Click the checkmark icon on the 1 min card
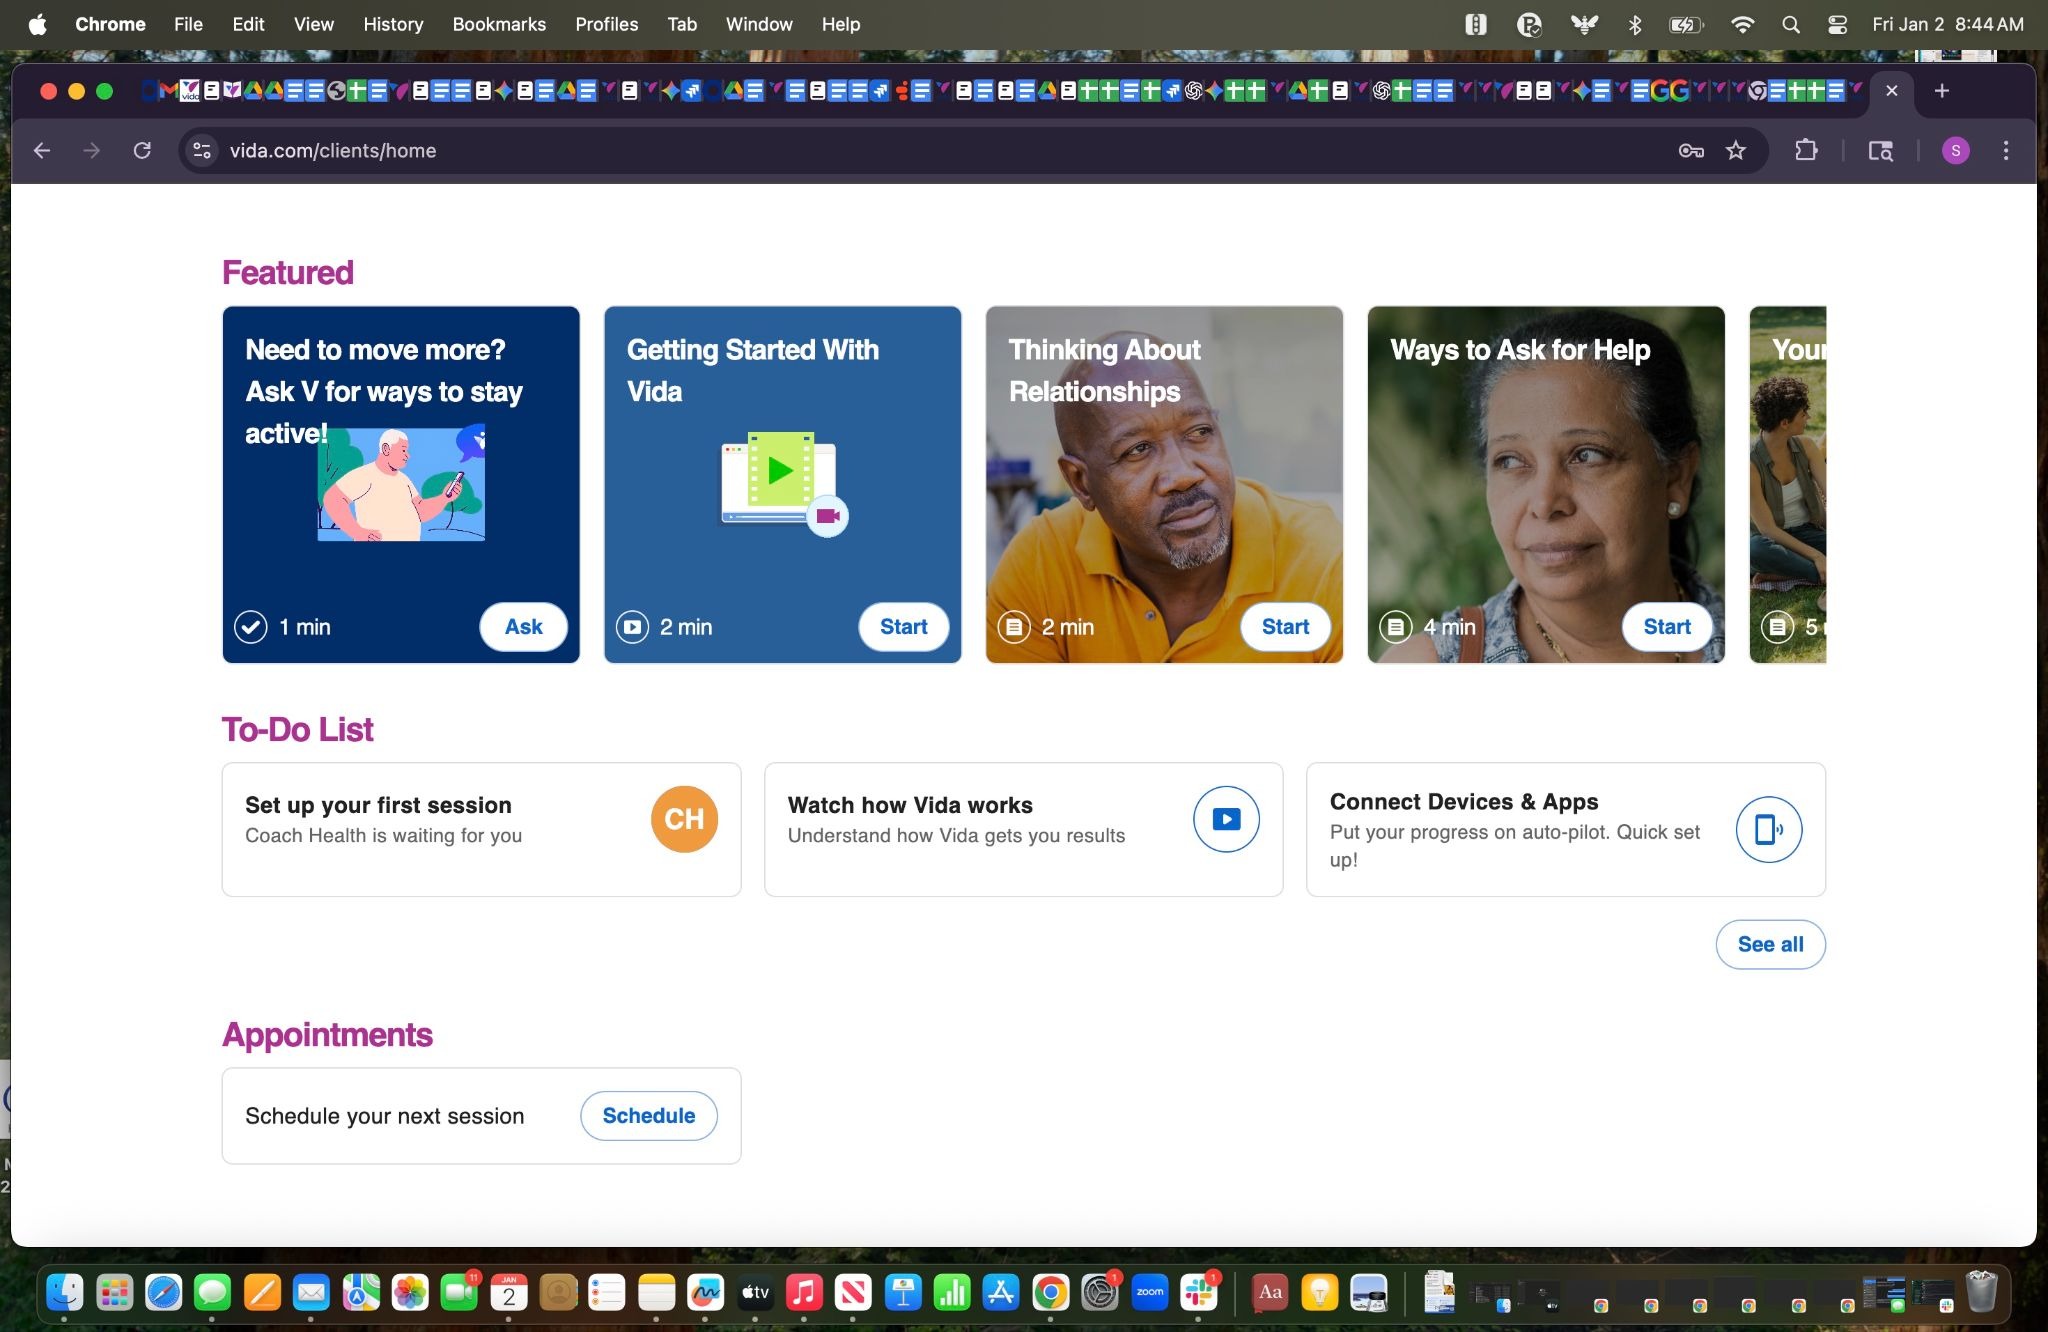The image size is (2048, 1332). click(250, 627)
